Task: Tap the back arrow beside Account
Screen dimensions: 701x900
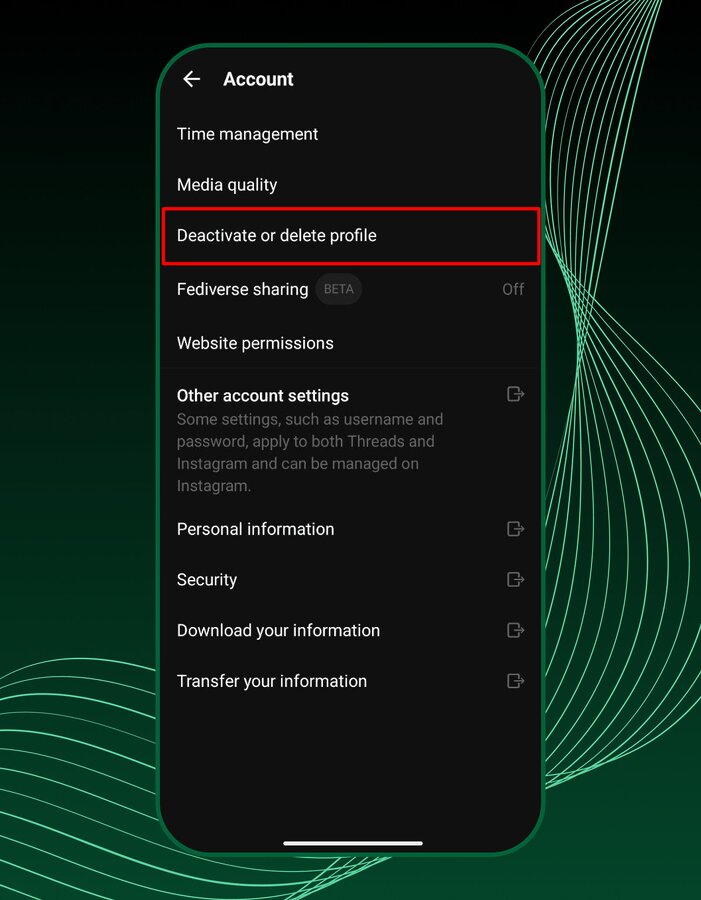Action: 192,79
